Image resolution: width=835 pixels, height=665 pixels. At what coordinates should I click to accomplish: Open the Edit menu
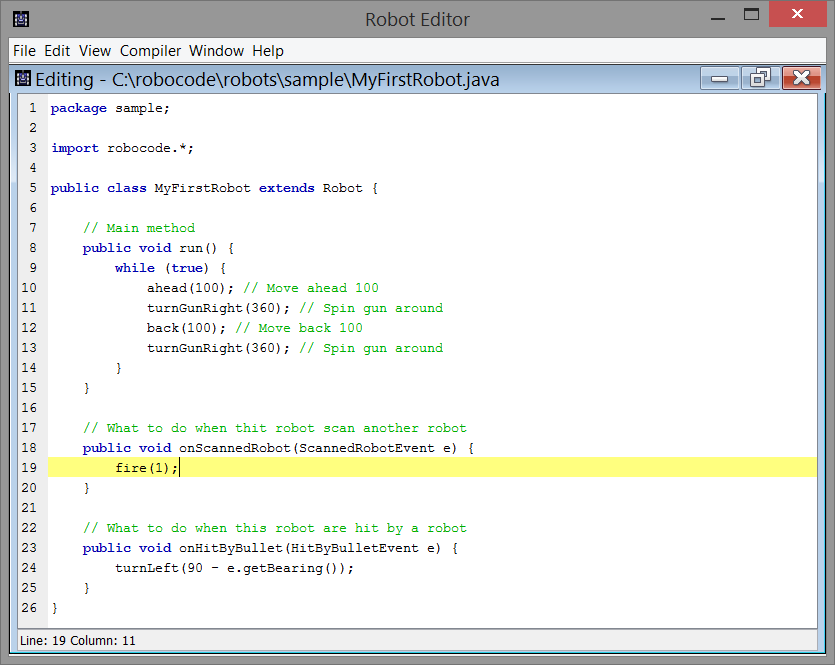click(x=57, y=51)
